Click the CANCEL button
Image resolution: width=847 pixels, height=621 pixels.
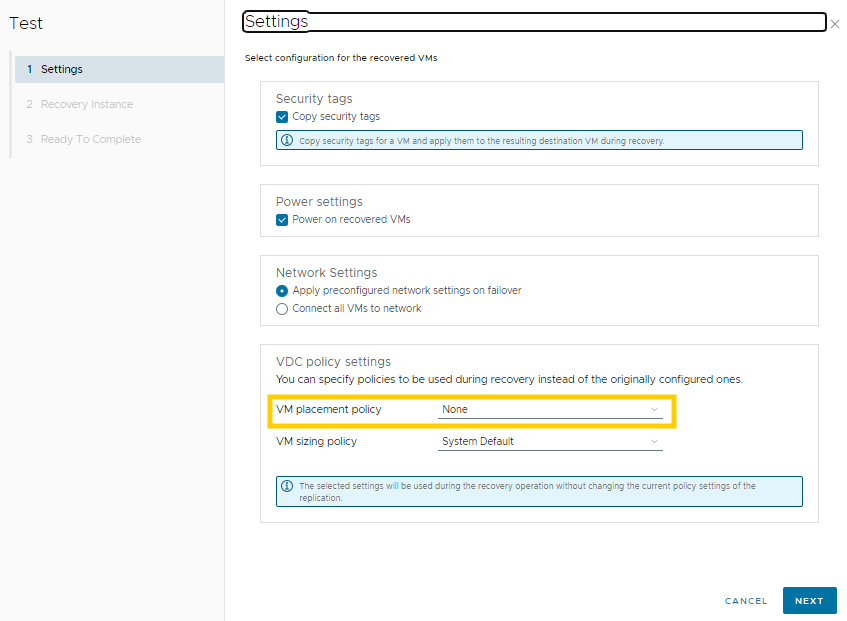(x=746, y=601)
